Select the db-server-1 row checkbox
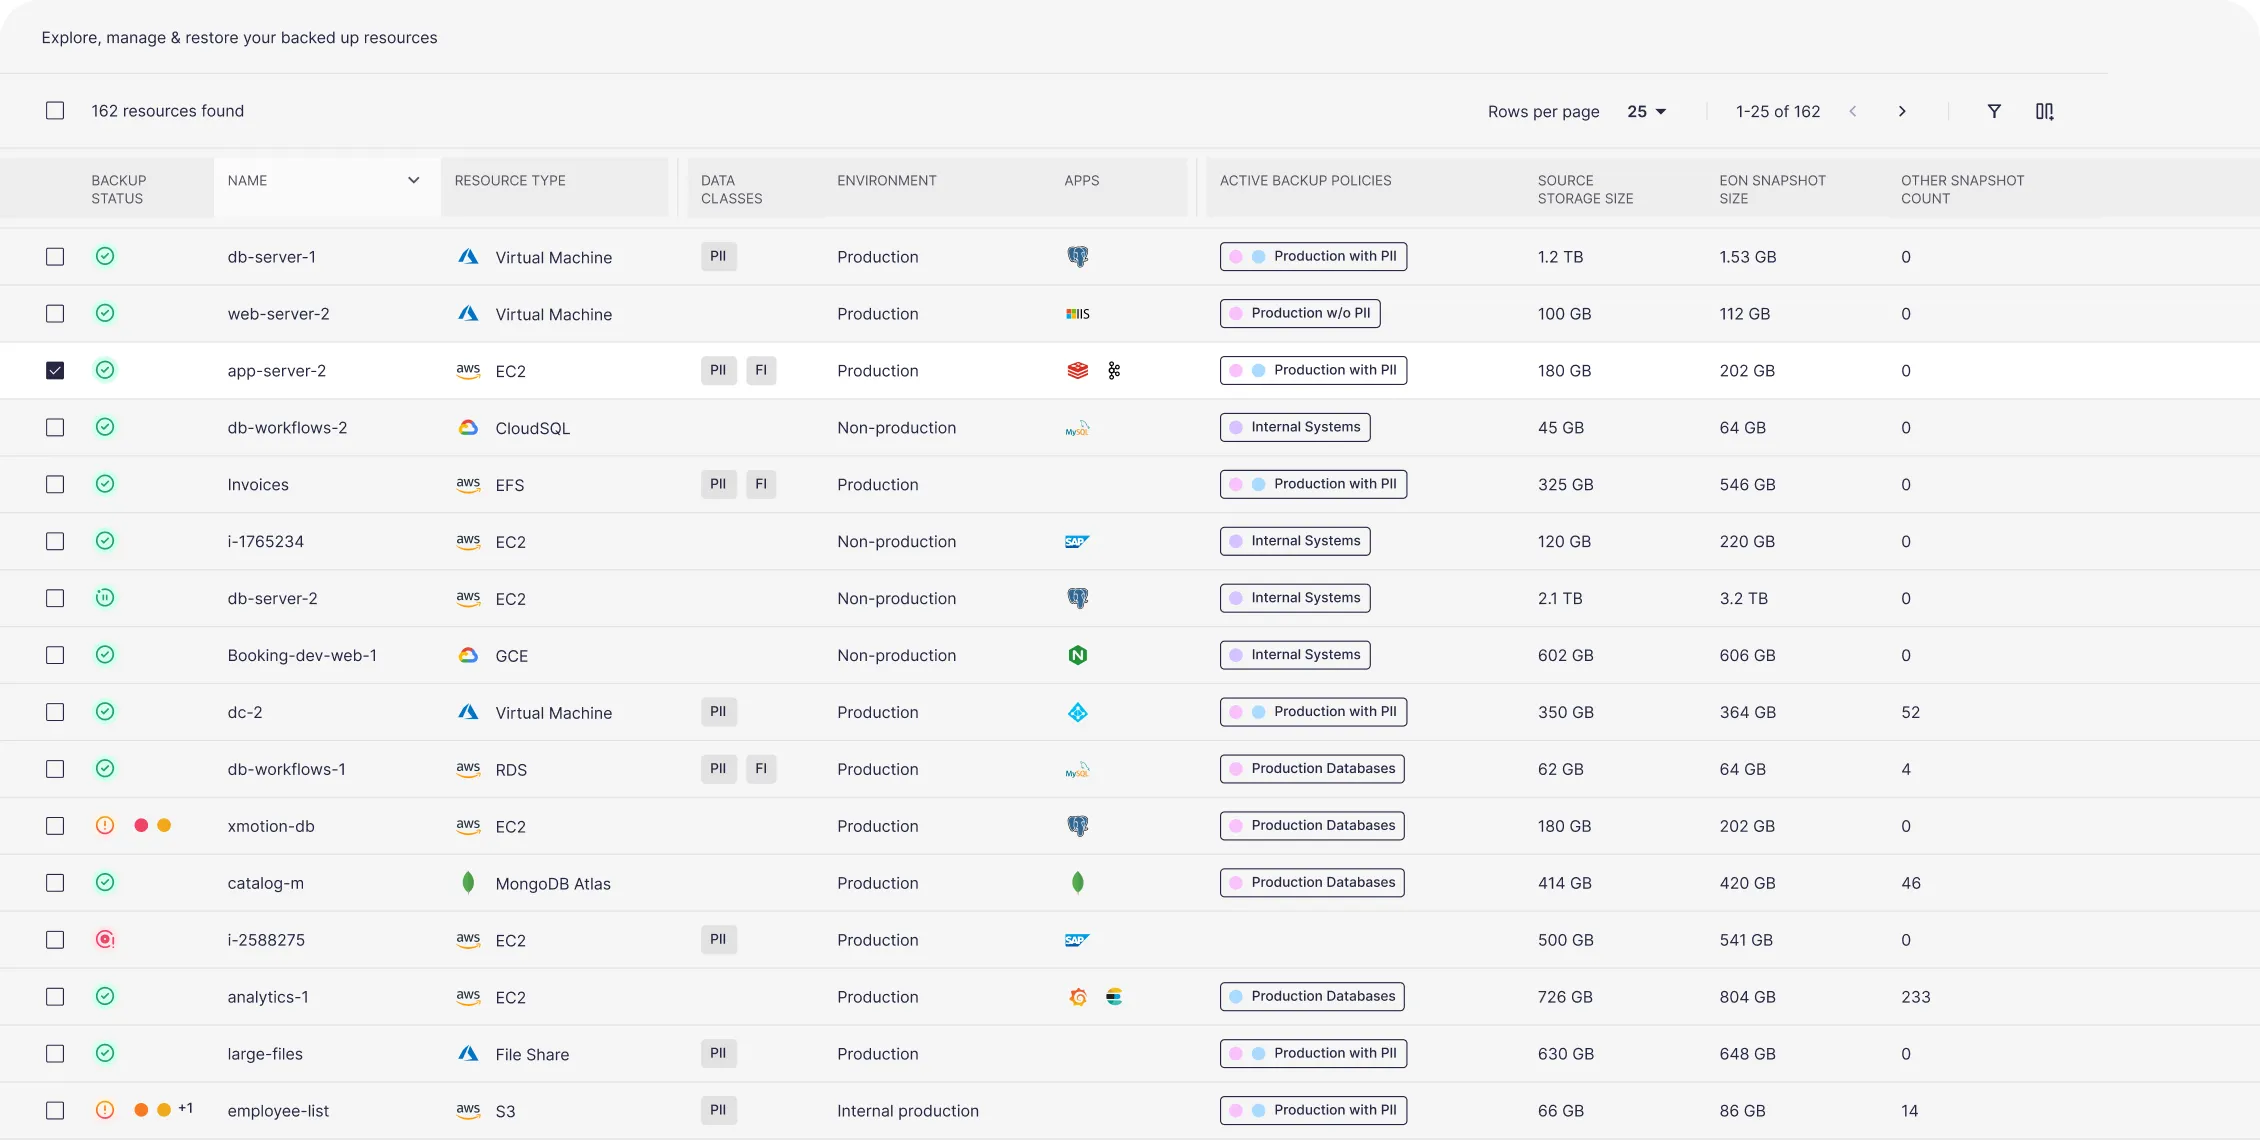 (55, 257)
